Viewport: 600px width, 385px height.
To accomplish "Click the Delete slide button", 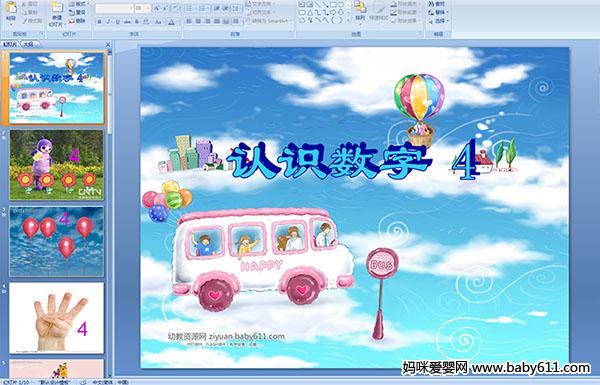I will [x=78, y=21].
